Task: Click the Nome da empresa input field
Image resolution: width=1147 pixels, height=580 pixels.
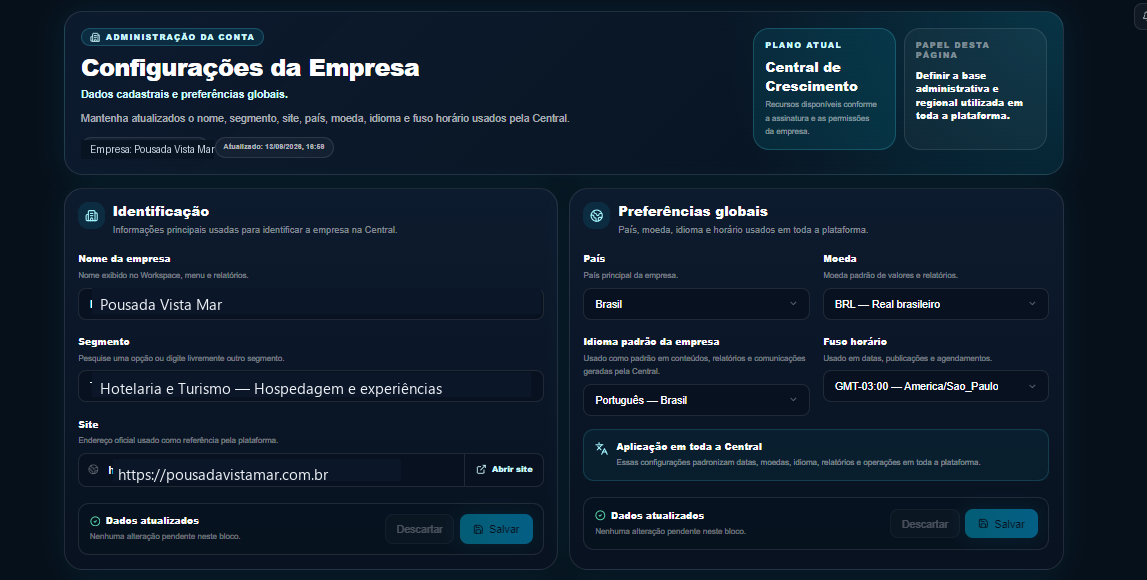Action: (311, 304)
